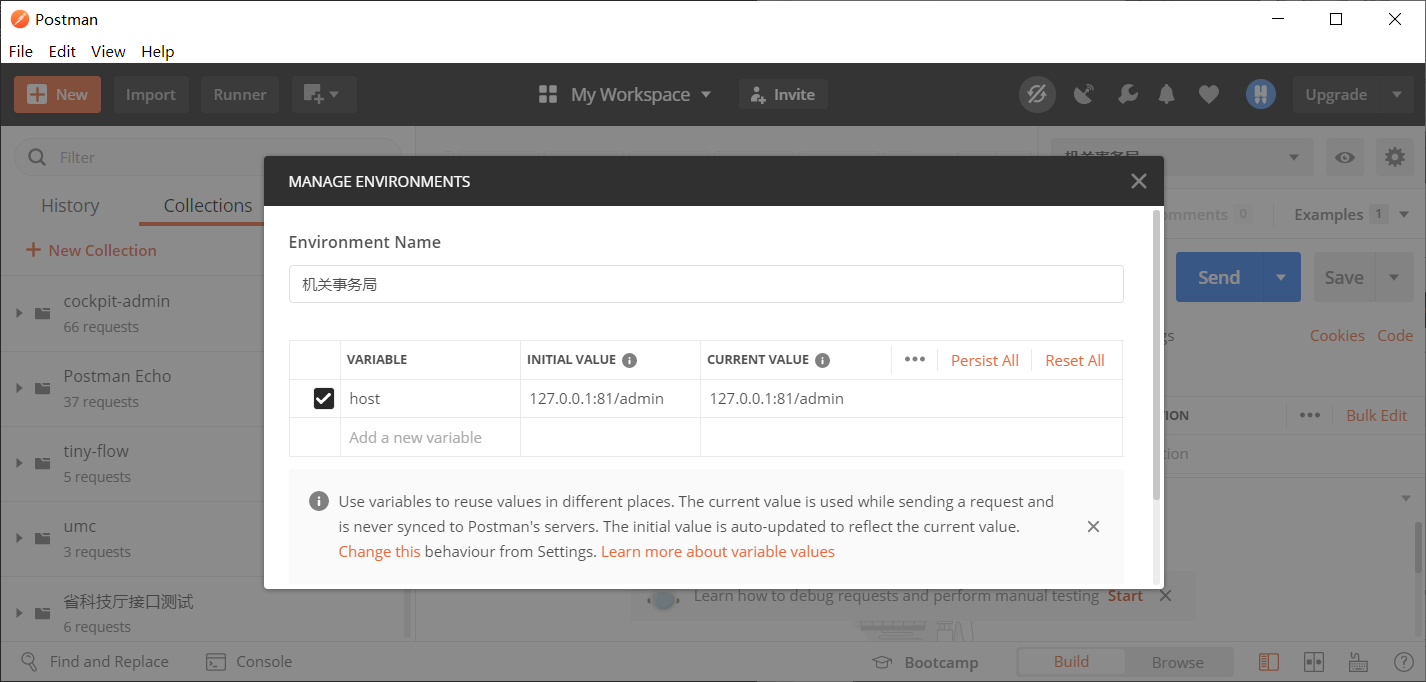Dismiss the variable info banner
This screenshot has width=1426, height=682.
pyautogui.click(x=1093, y=527)
